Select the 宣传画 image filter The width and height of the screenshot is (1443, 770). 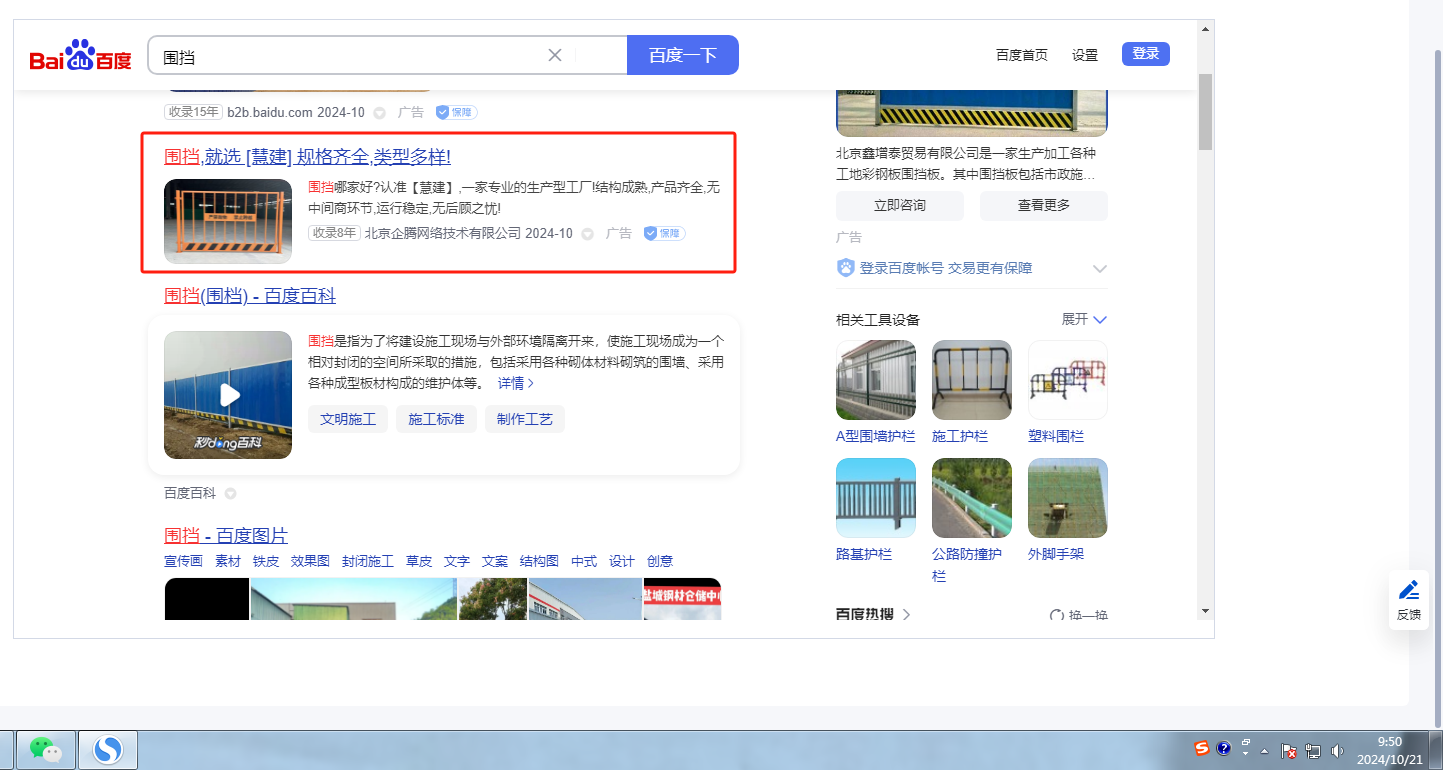[183, 561]
